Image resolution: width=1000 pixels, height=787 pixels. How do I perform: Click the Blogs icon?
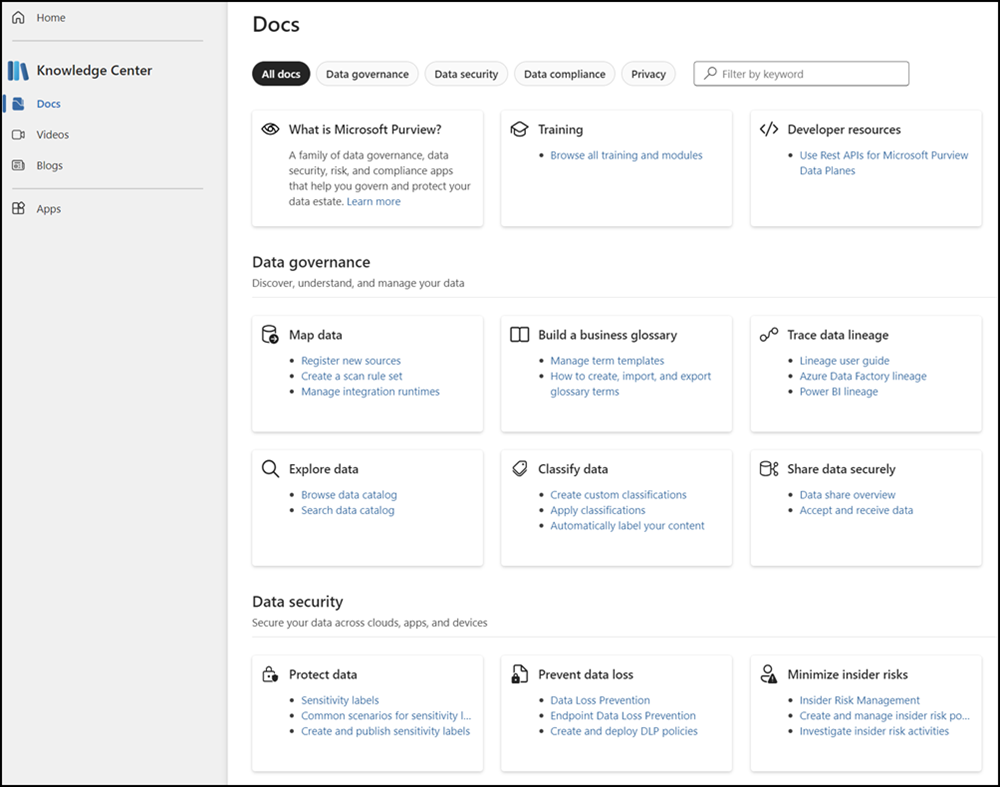[17, 165]
